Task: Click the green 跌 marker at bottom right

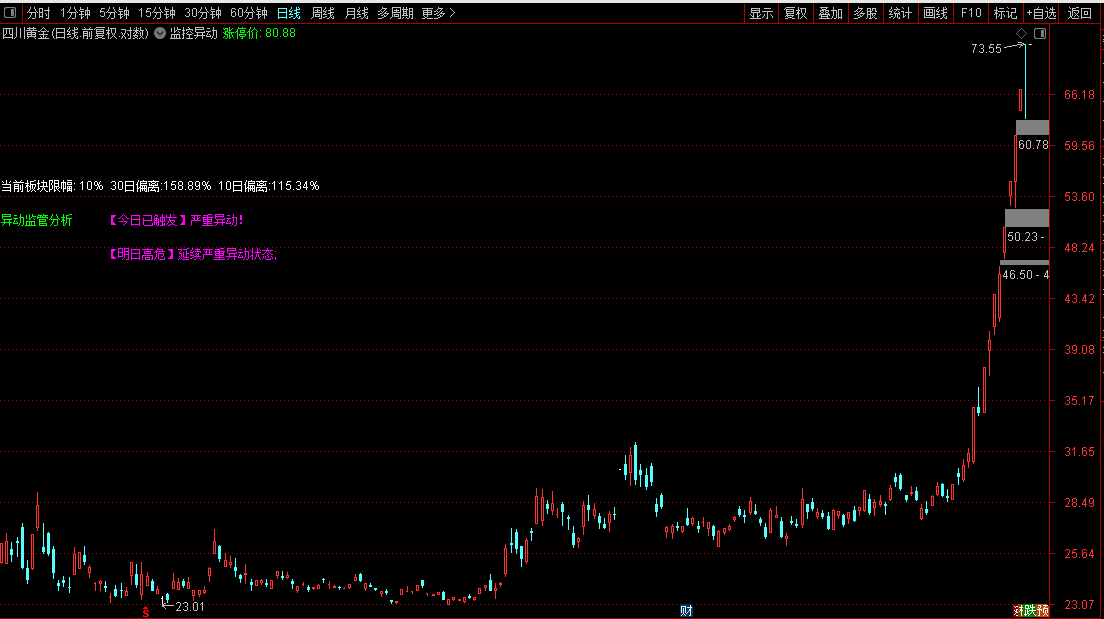Action: pos(1030,611)
